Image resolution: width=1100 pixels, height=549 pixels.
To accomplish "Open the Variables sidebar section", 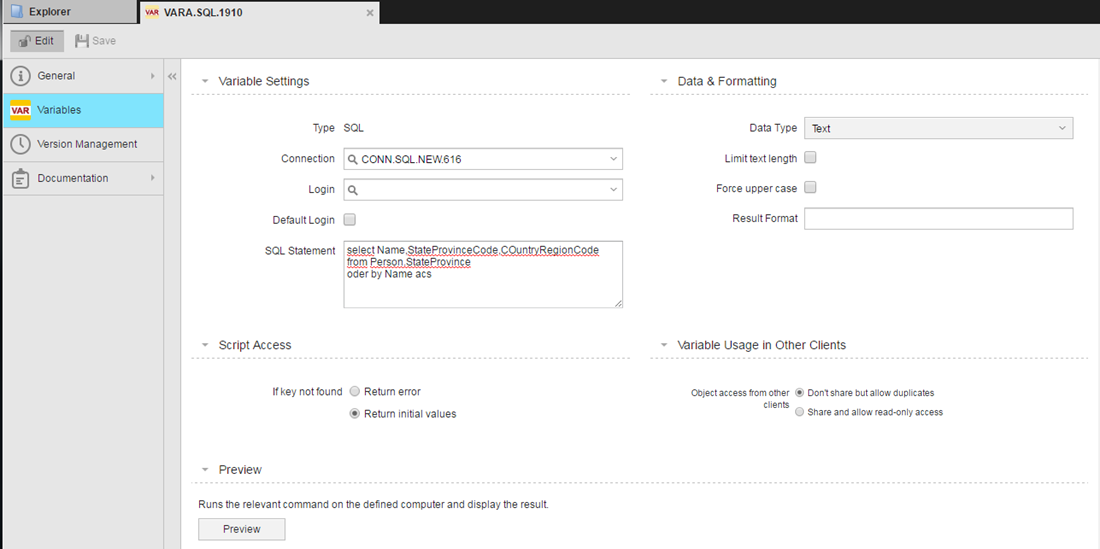I will (82, 110).
